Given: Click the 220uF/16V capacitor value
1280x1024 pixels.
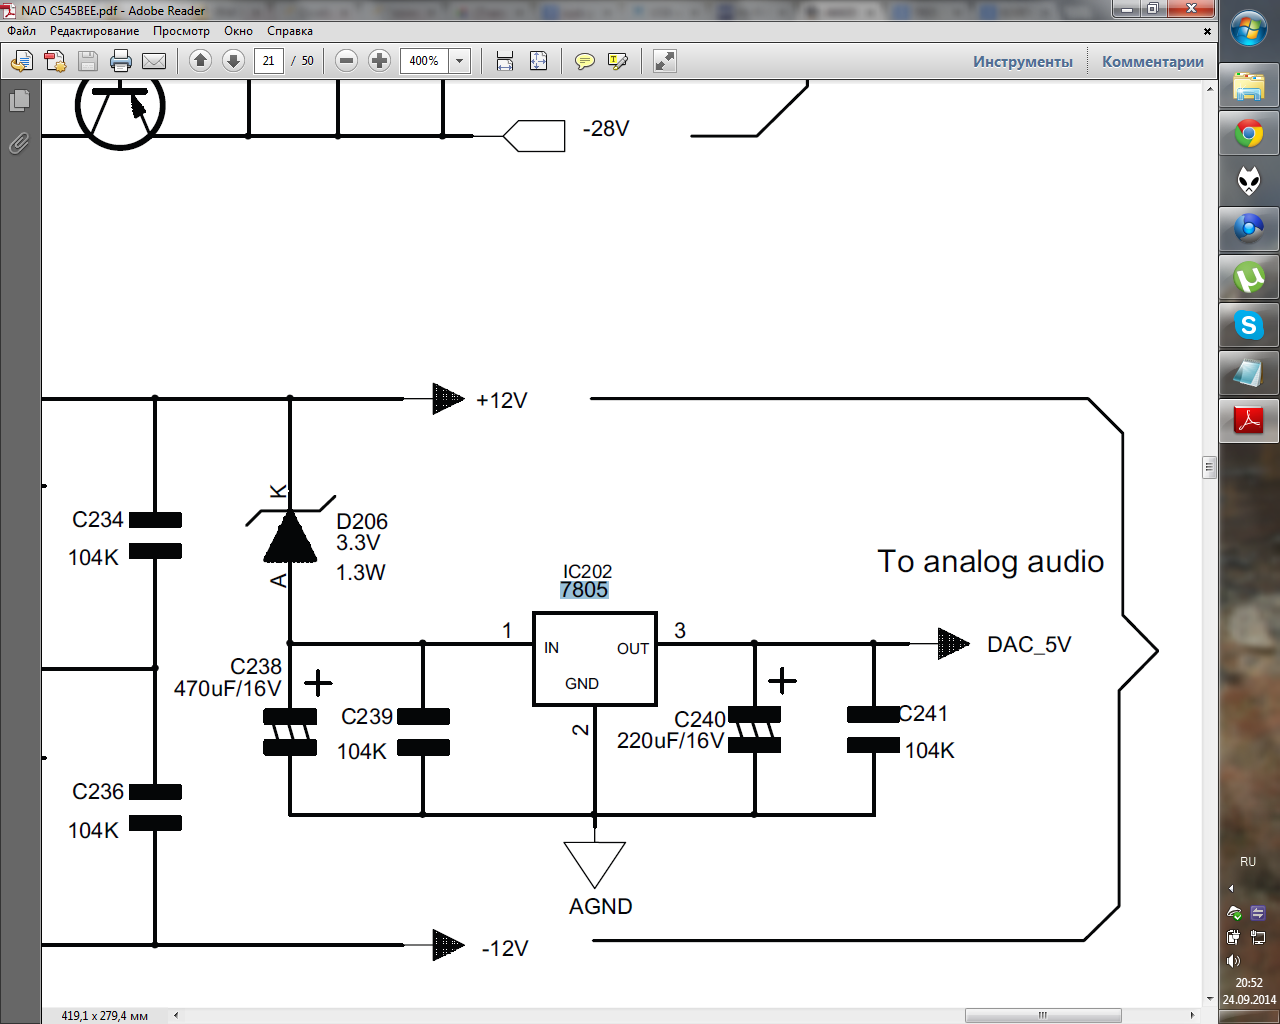Looking at the screenshot, I should coord(670,741).
